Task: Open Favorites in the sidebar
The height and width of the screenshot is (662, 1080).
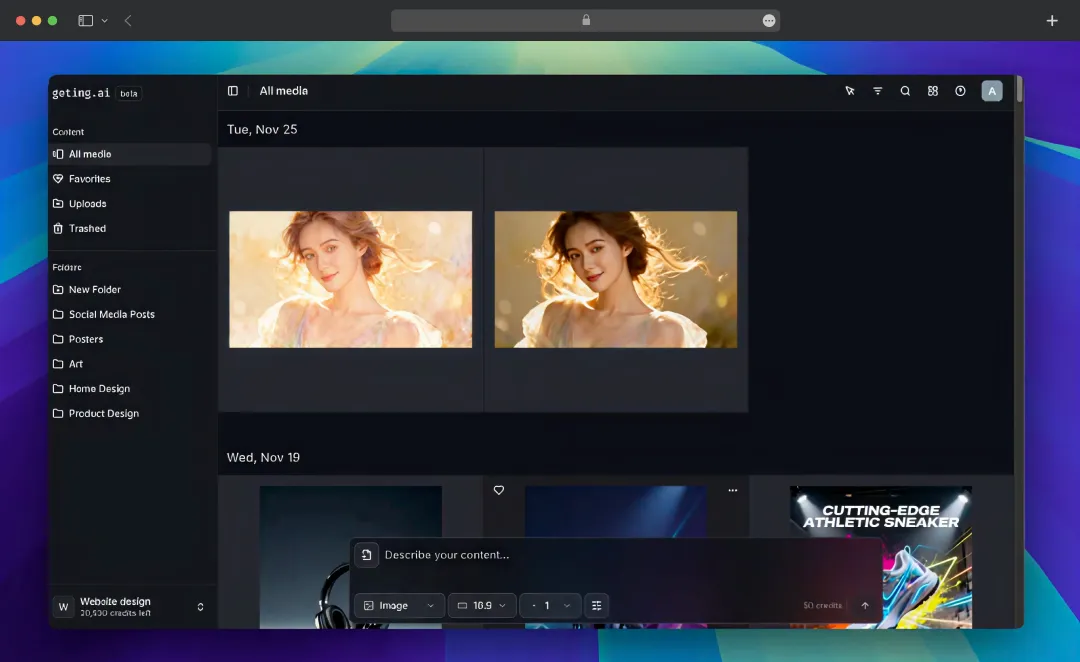Action: pyautogui.click(x=129, y=179)
